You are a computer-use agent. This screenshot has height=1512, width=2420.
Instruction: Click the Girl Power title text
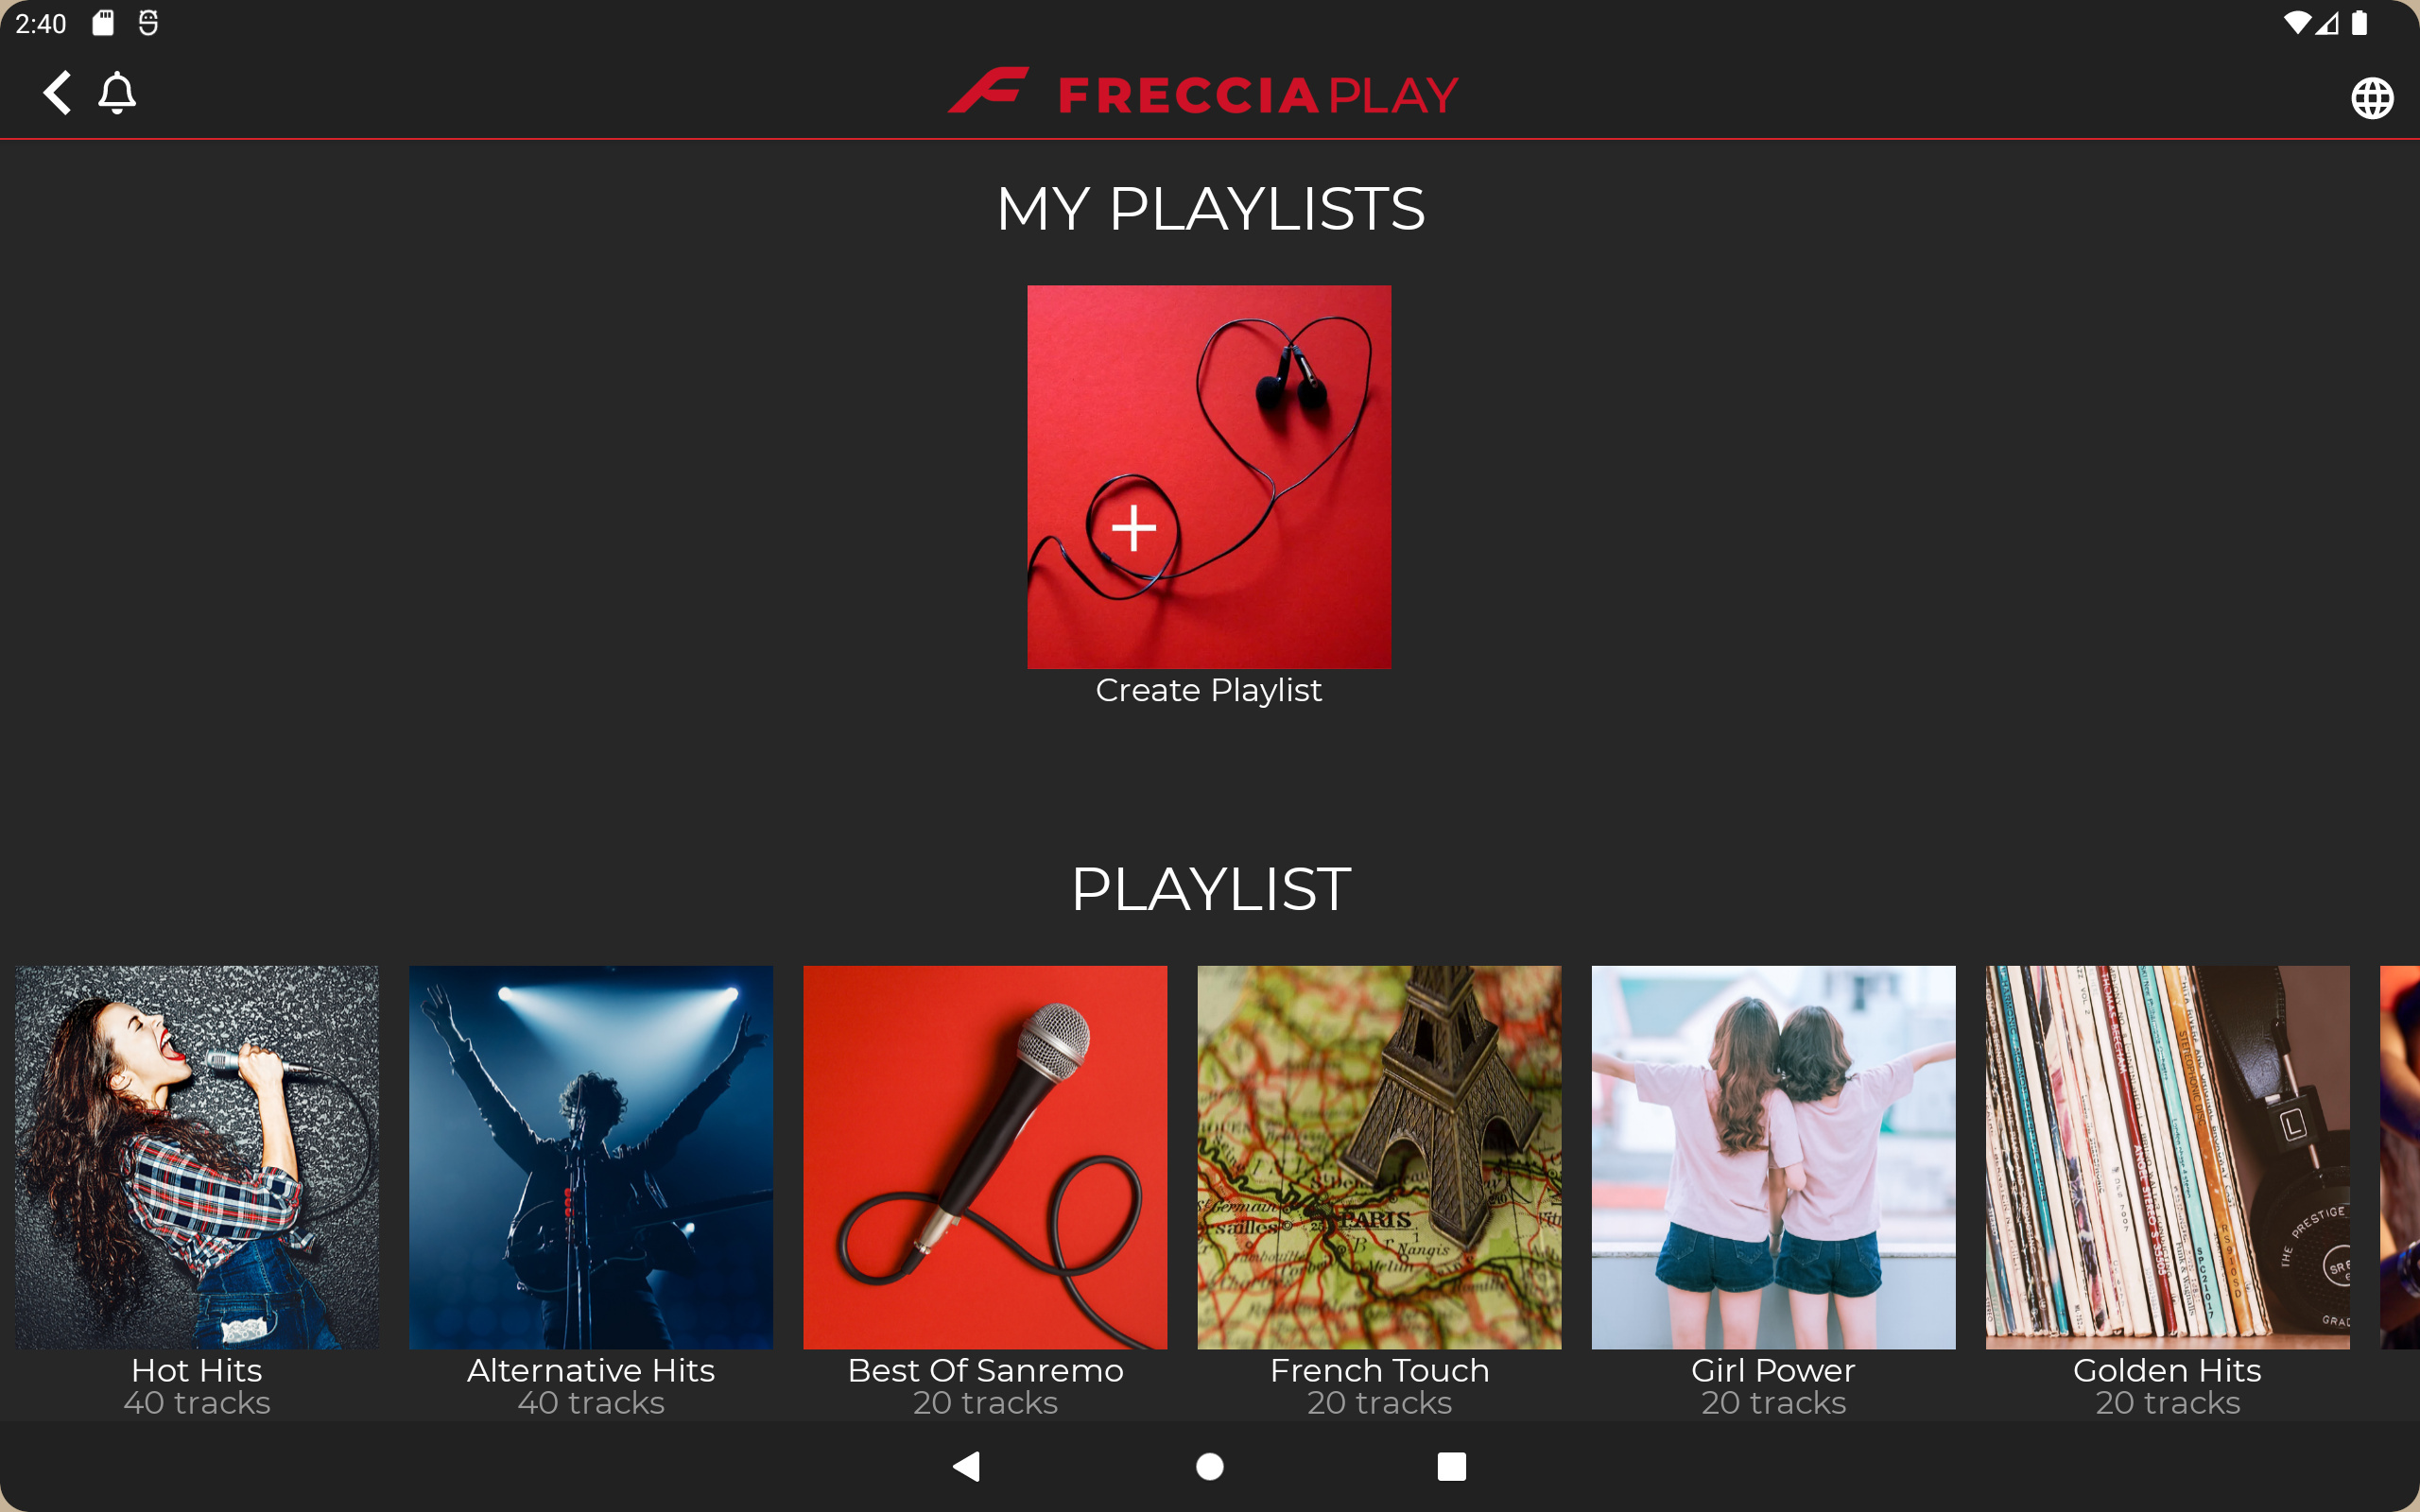pyautogui.click(x=1773, y=1370)
